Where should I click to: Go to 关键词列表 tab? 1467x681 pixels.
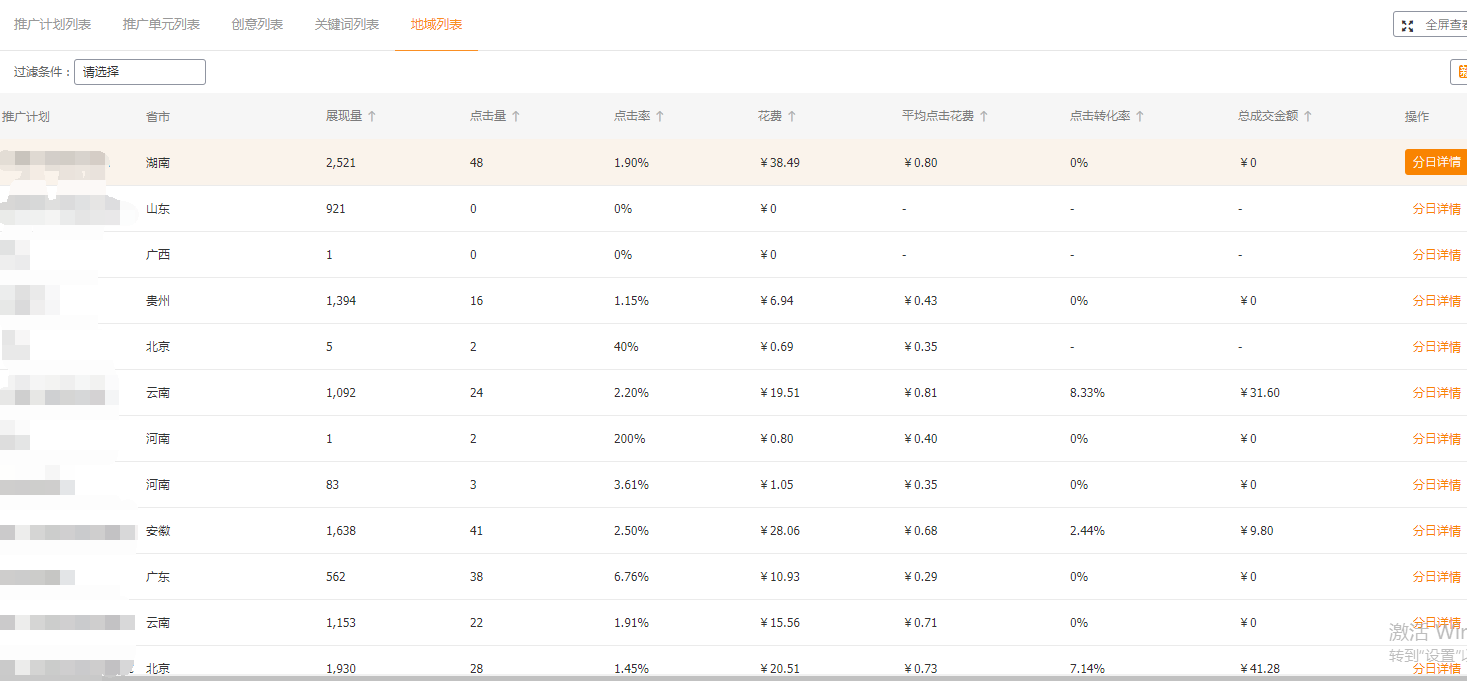(347, 24)
